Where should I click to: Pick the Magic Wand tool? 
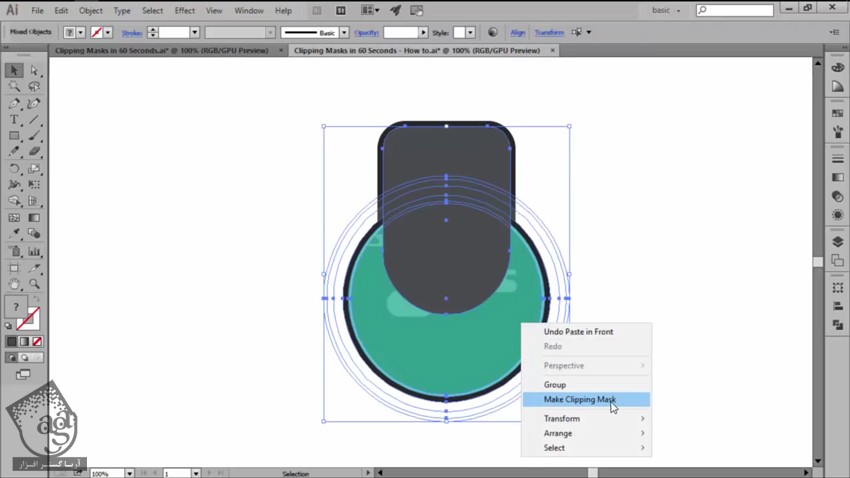pos(14,87)
